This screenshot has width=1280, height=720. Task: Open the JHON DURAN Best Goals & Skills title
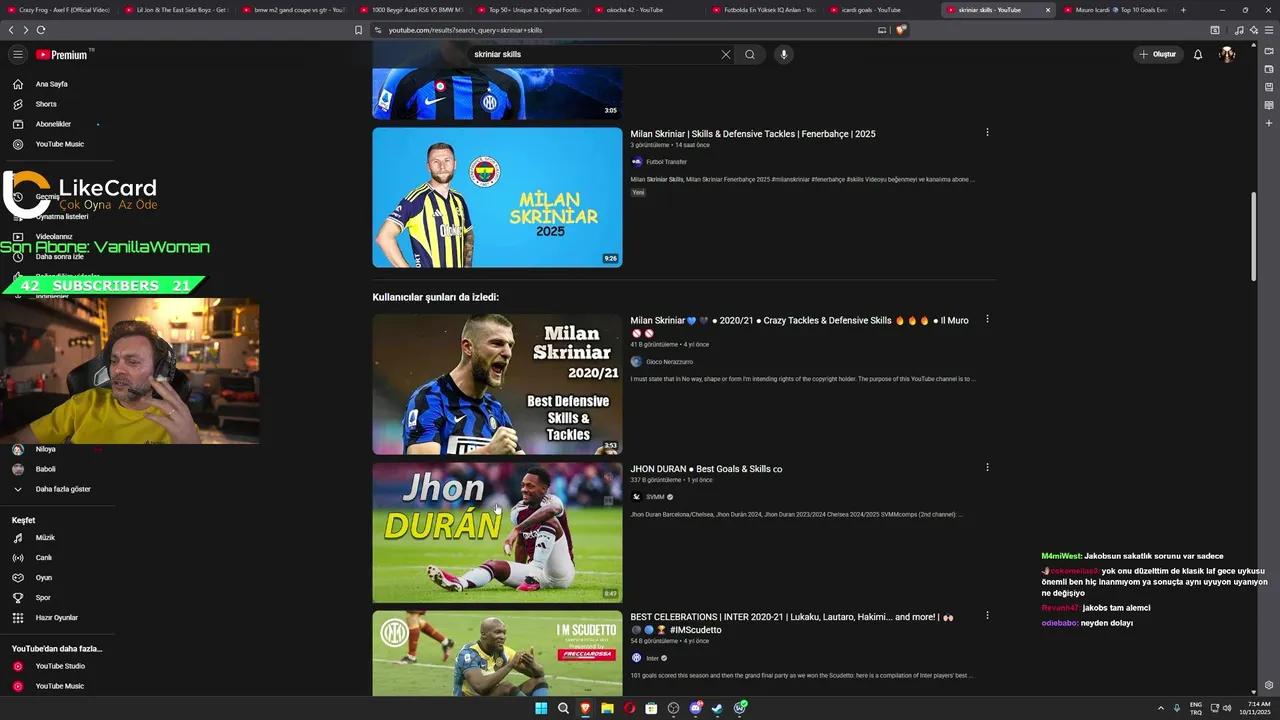pyautogui.click(x=706, y=469)
